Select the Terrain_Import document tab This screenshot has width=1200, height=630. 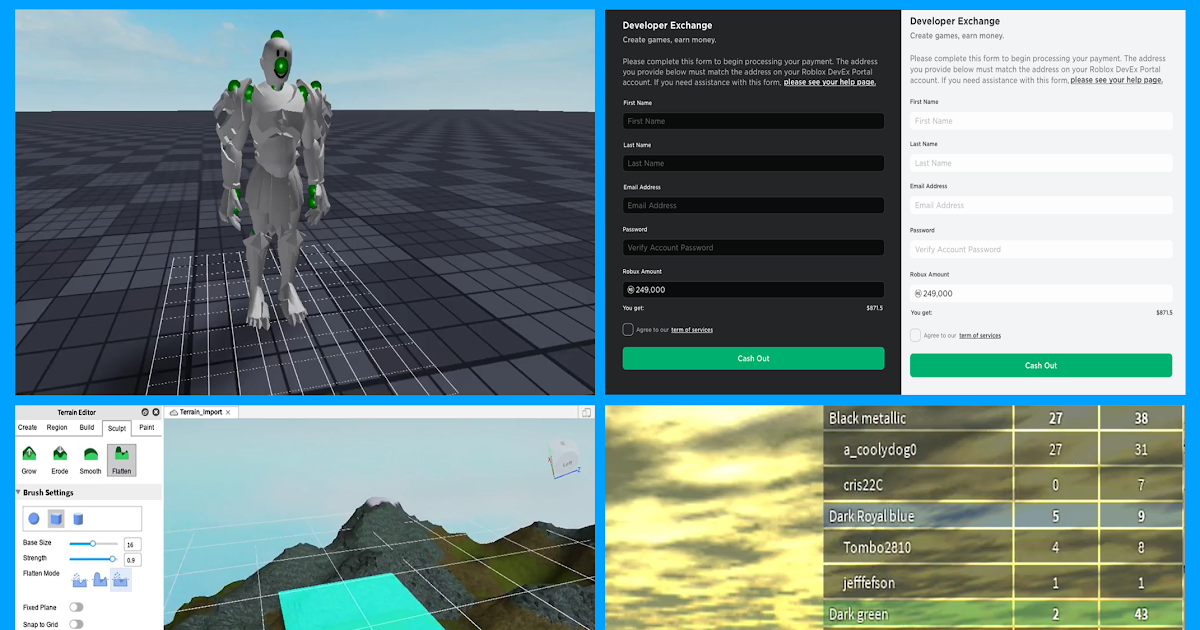pos(200,412)
